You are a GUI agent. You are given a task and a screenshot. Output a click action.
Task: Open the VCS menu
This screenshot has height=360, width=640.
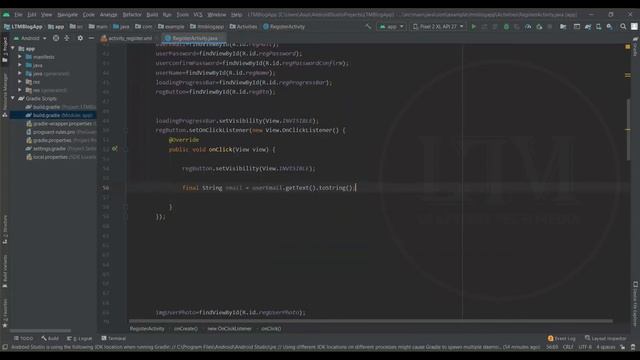(198, 15)
